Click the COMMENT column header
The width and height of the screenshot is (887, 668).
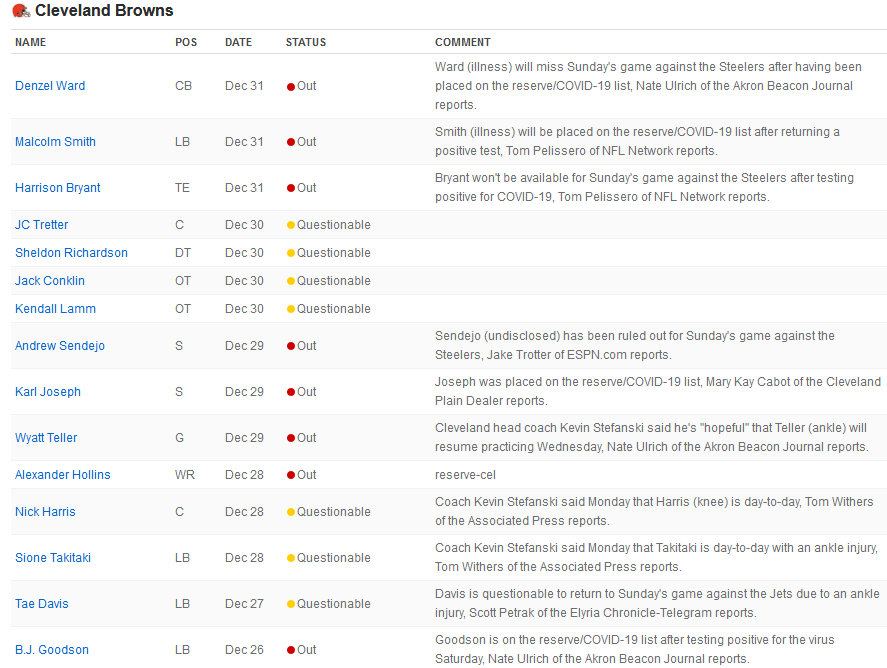coord(462,42)
